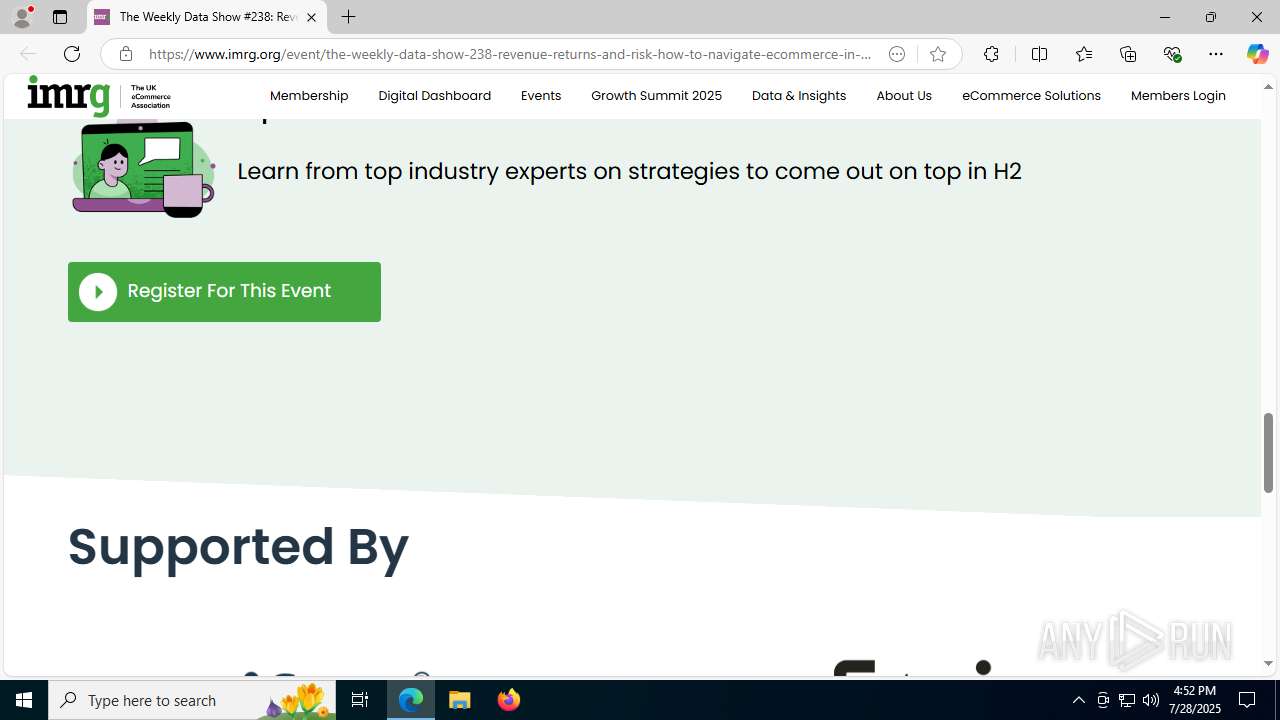
Task: Click the volume speaker tray icon
Action: (x=1151, y=700)
